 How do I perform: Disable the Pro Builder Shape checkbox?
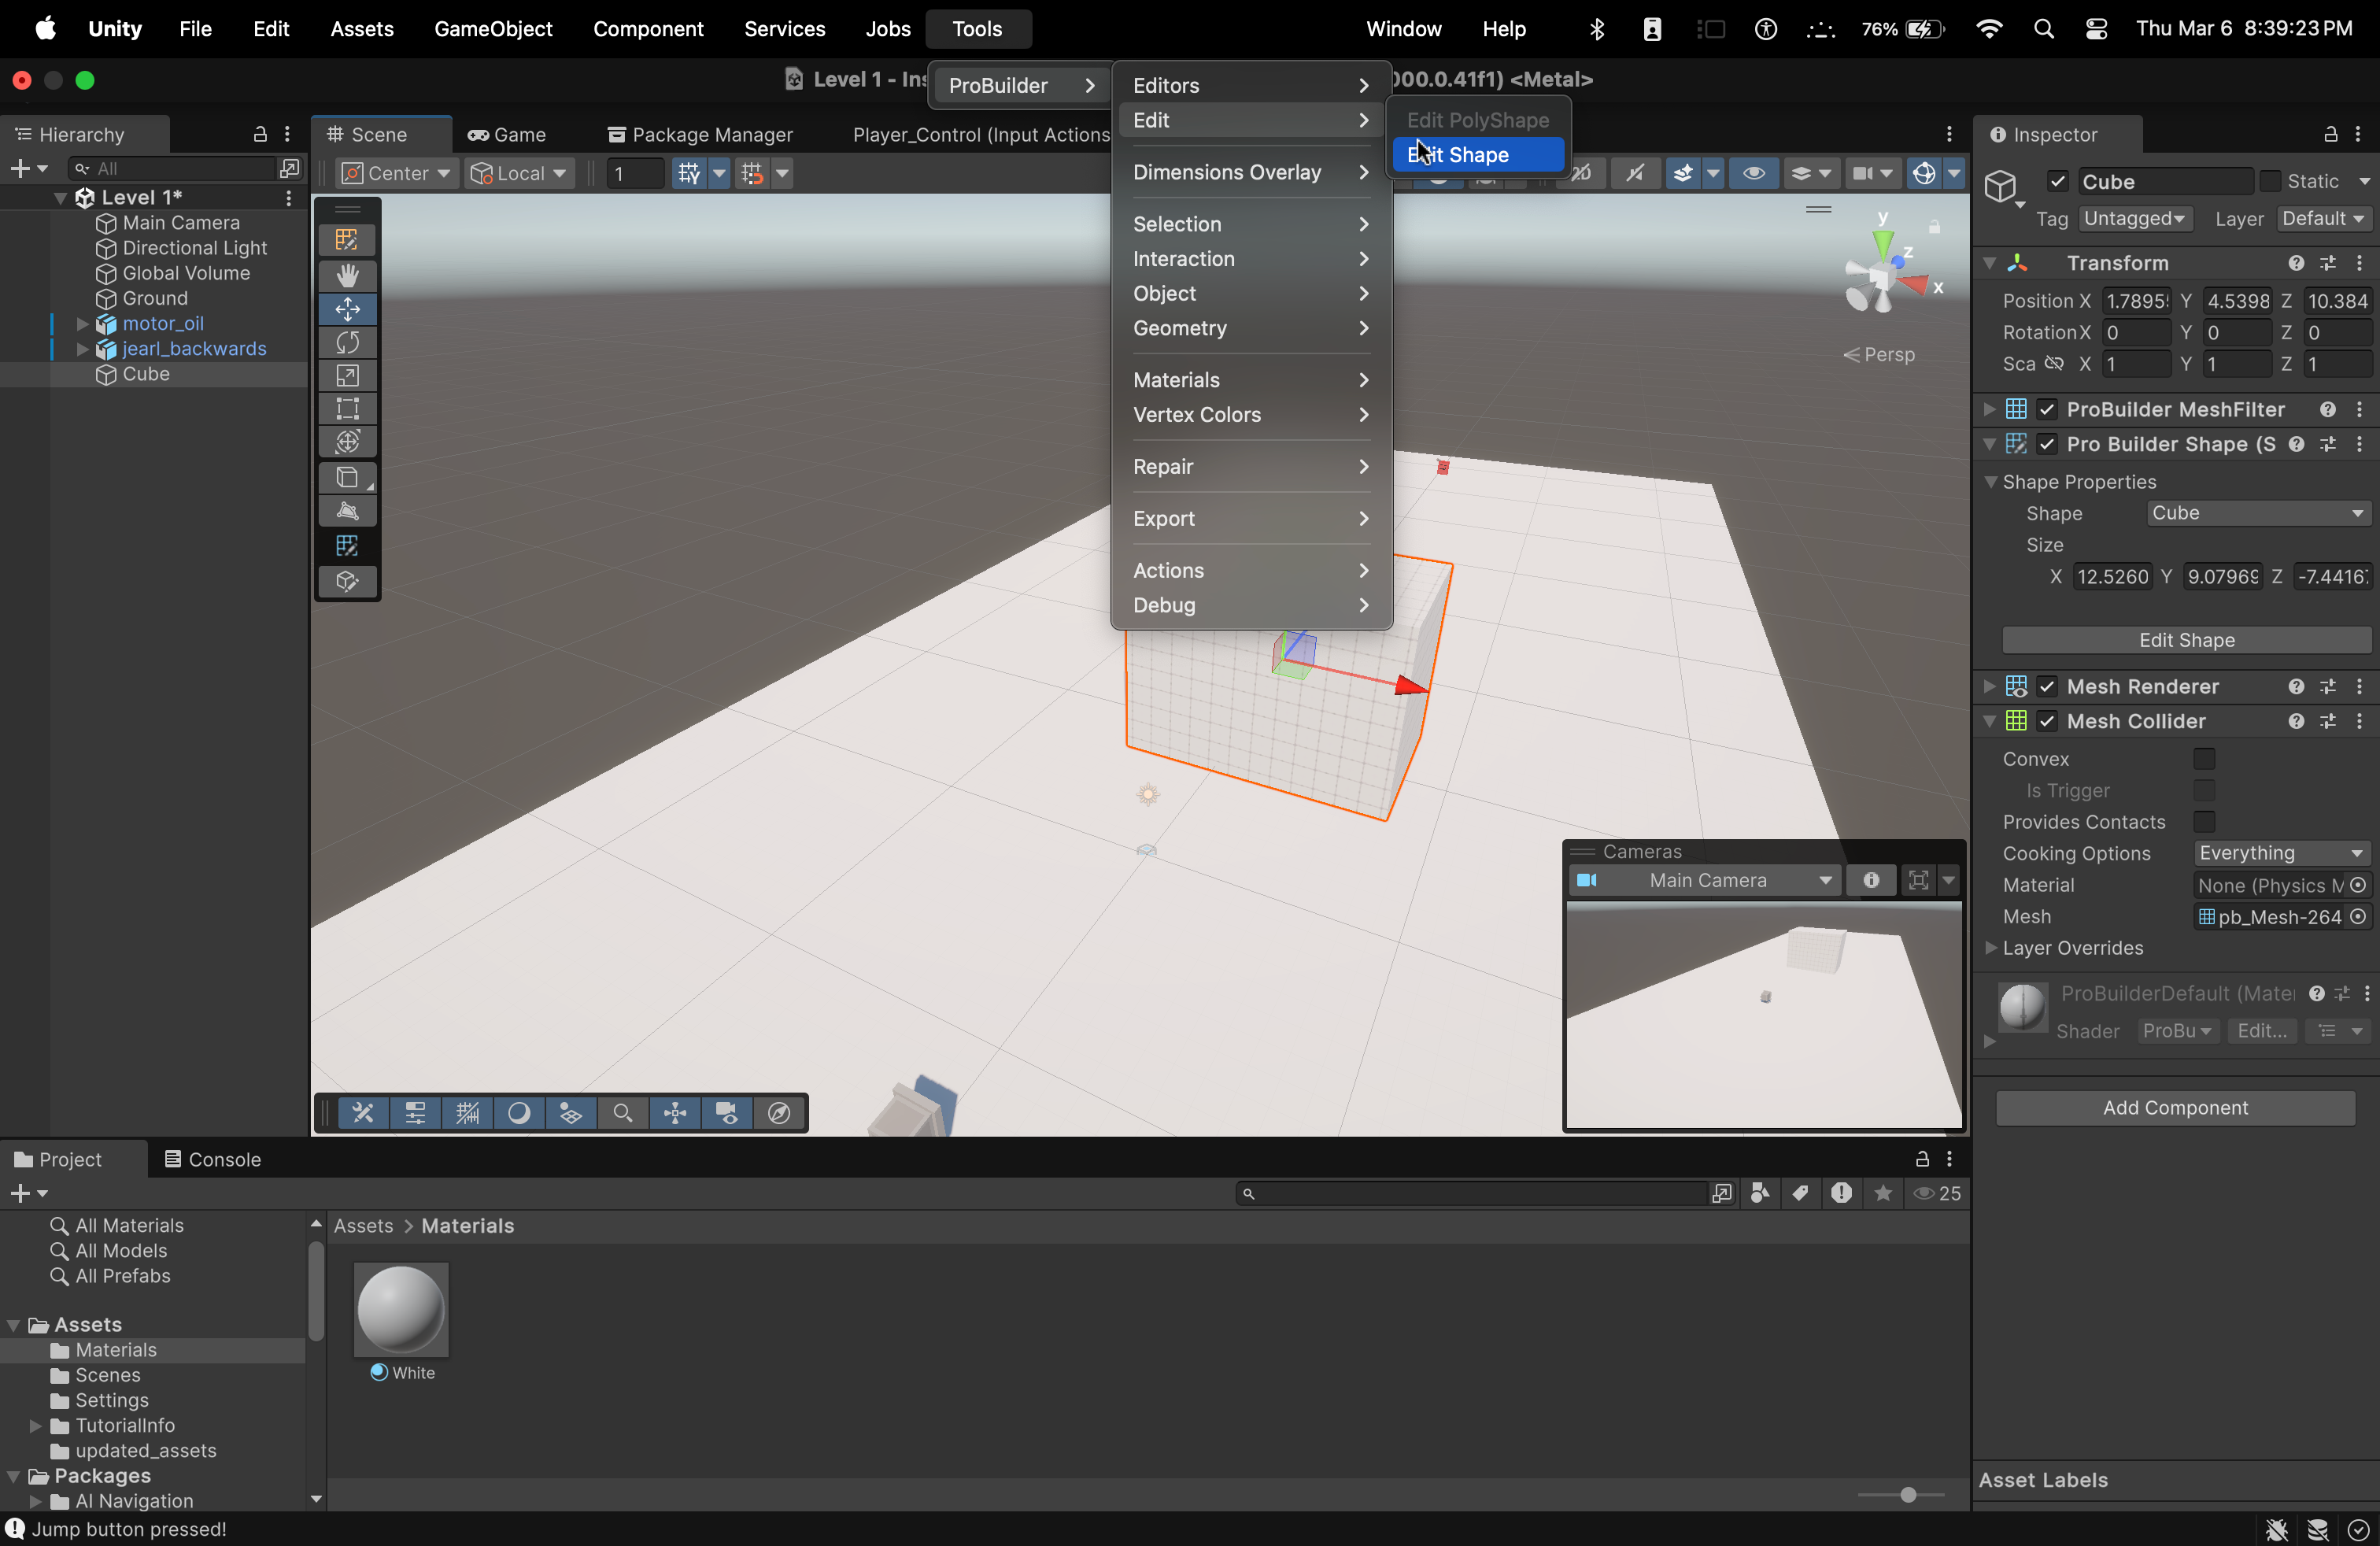(x=2047, y=444)
